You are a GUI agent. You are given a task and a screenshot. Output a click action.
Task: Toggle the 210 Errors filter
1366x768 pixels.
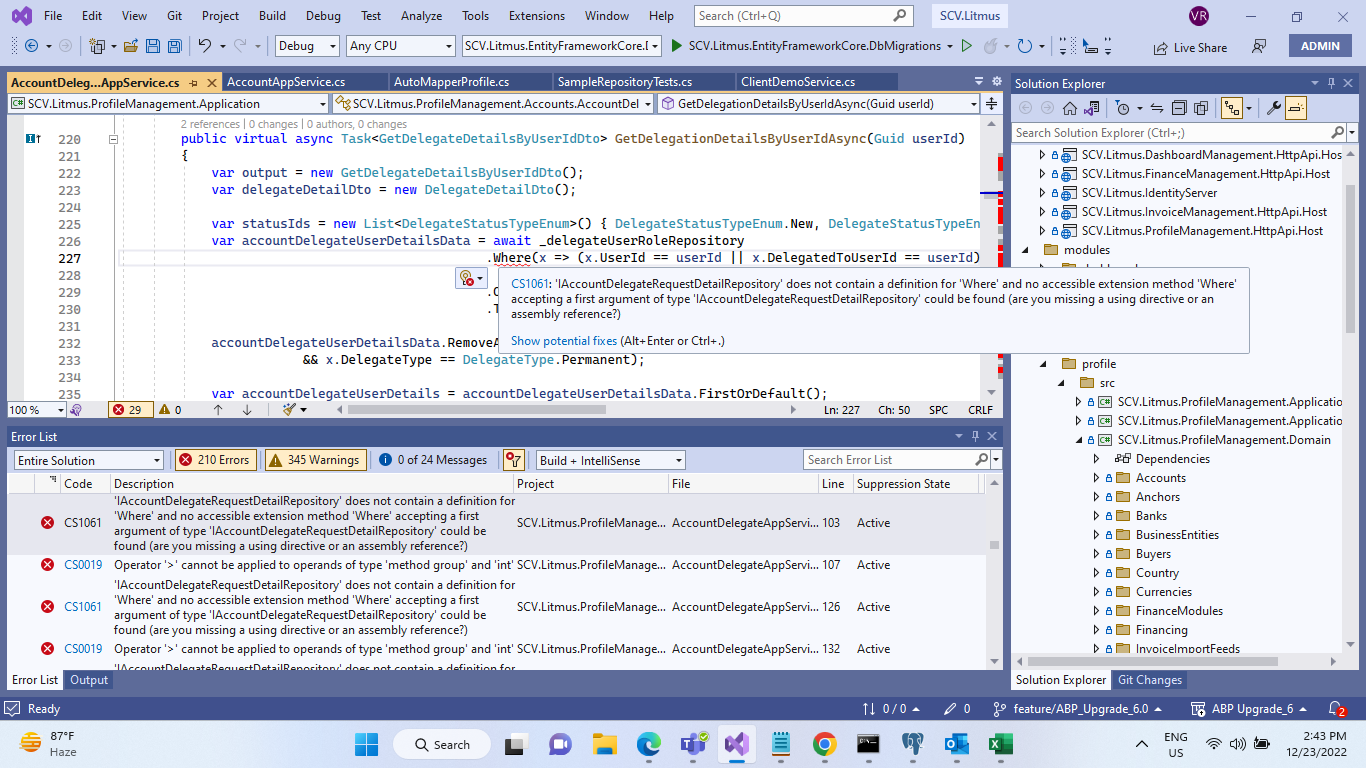coord(215,460)
